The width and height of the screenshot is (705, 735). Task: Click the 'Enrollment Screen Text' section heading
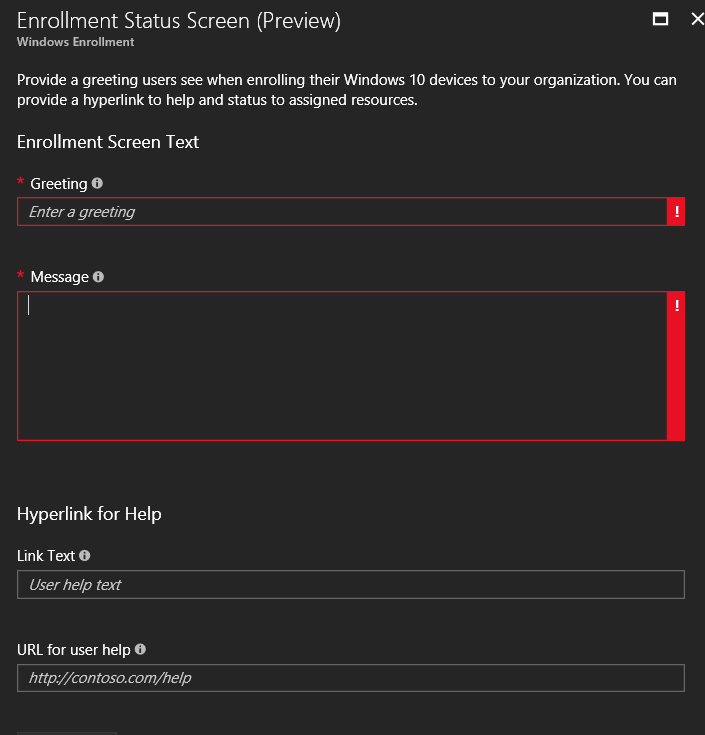point(108,142)
